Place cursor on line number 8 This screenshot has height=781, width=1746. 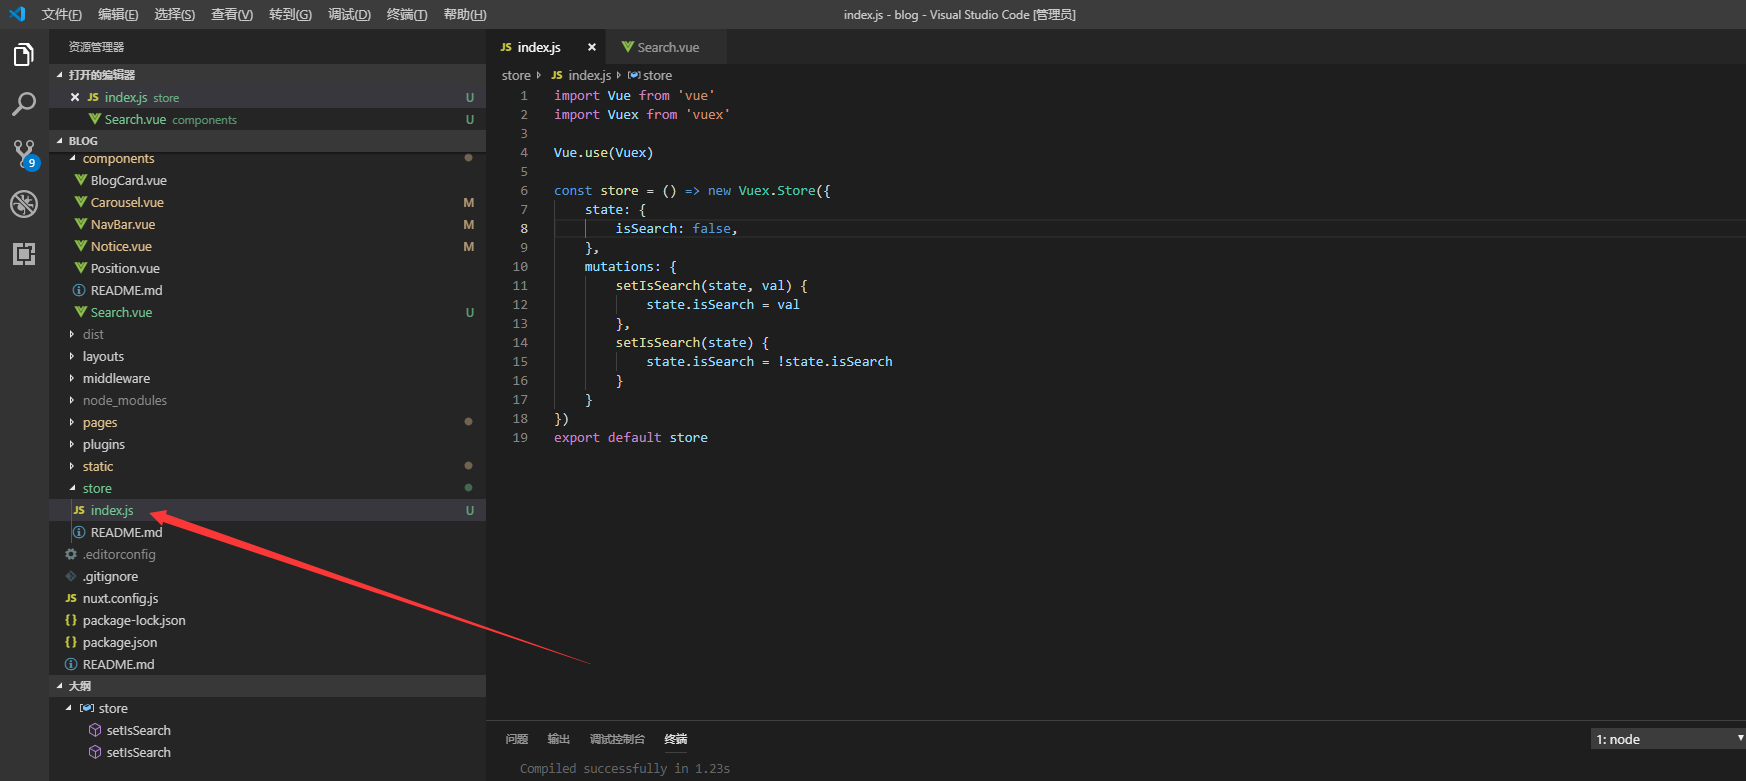point(524,228)
